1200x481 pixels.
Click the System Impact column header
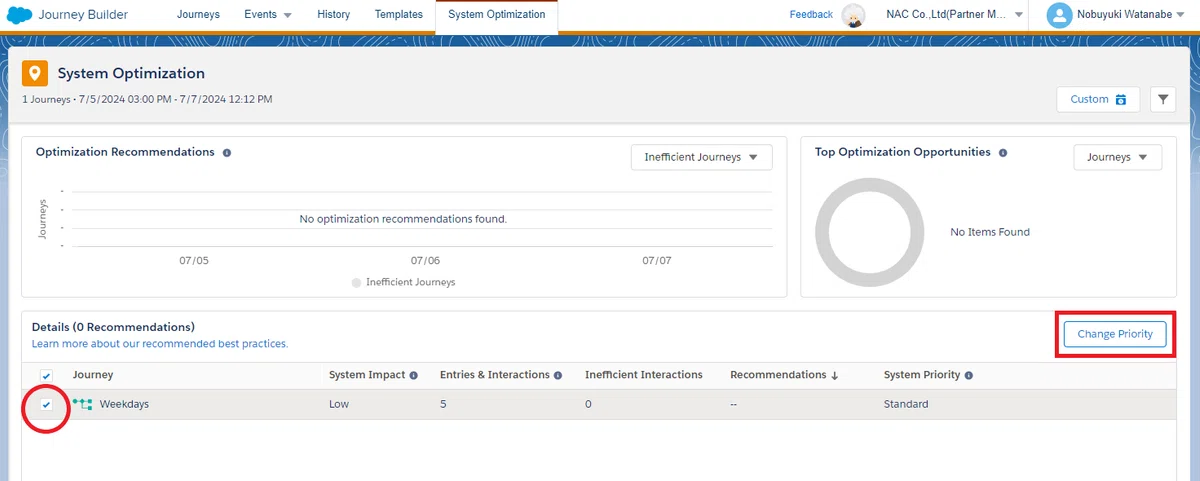pos(366,375)
